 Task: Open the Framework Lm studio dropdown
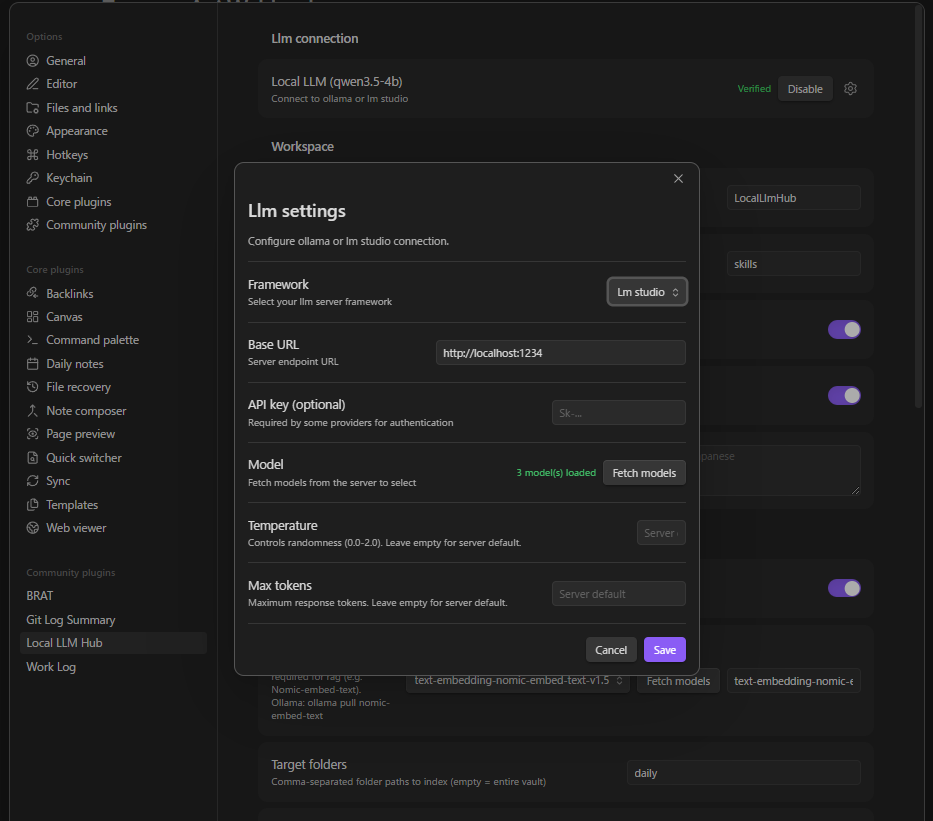(647, 292)
